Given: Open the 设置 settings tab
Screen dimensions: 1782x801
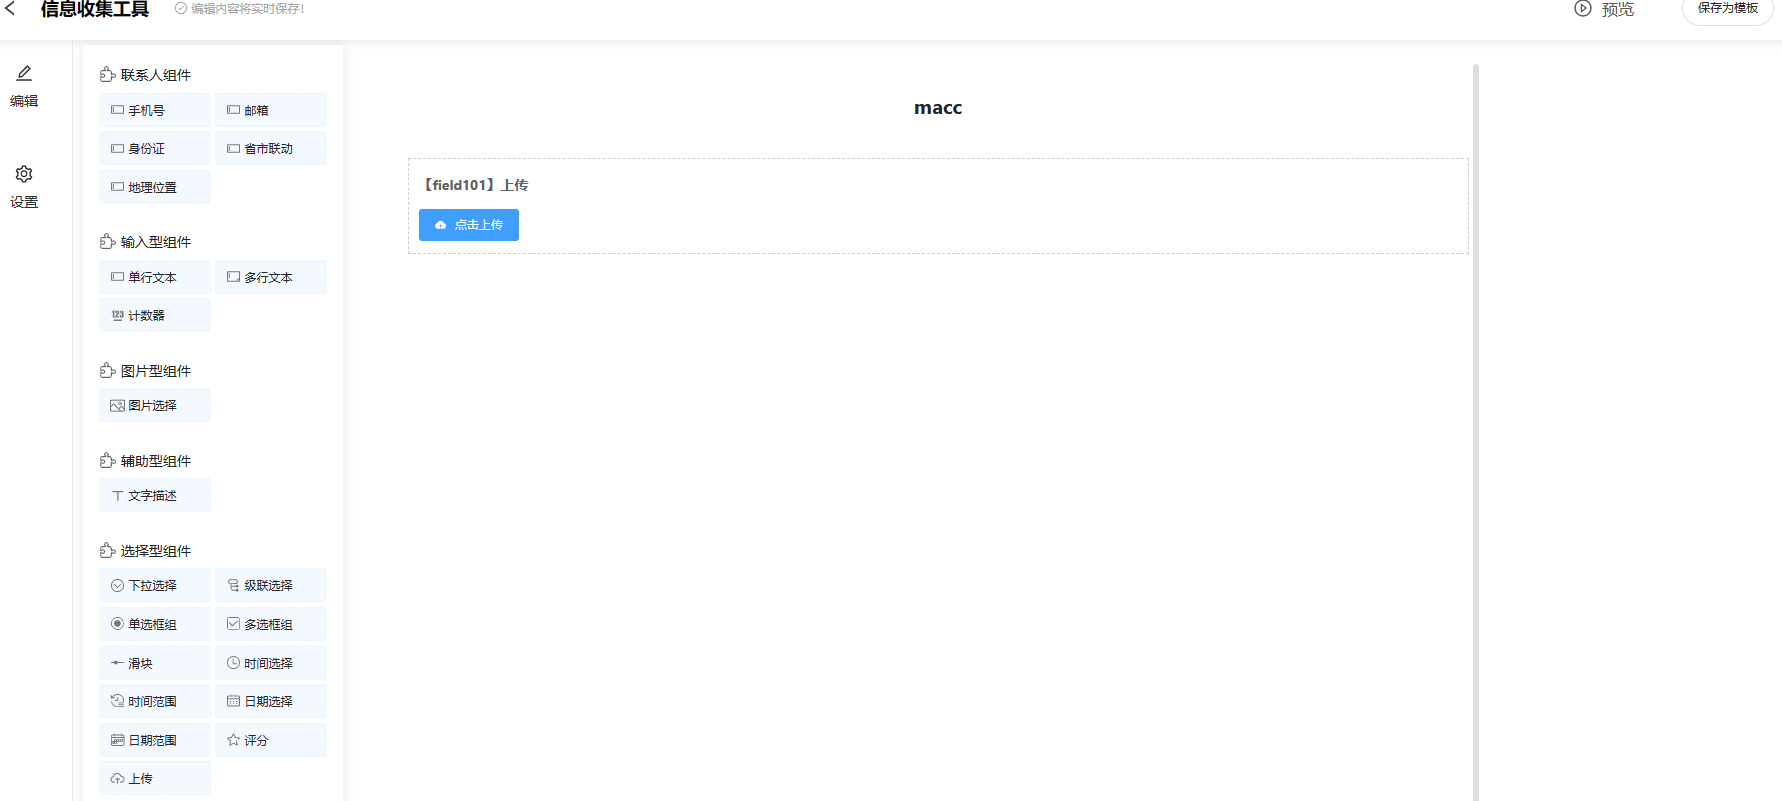Looking at the screenshot, I should pyautogui.click(x=24, y=187).
